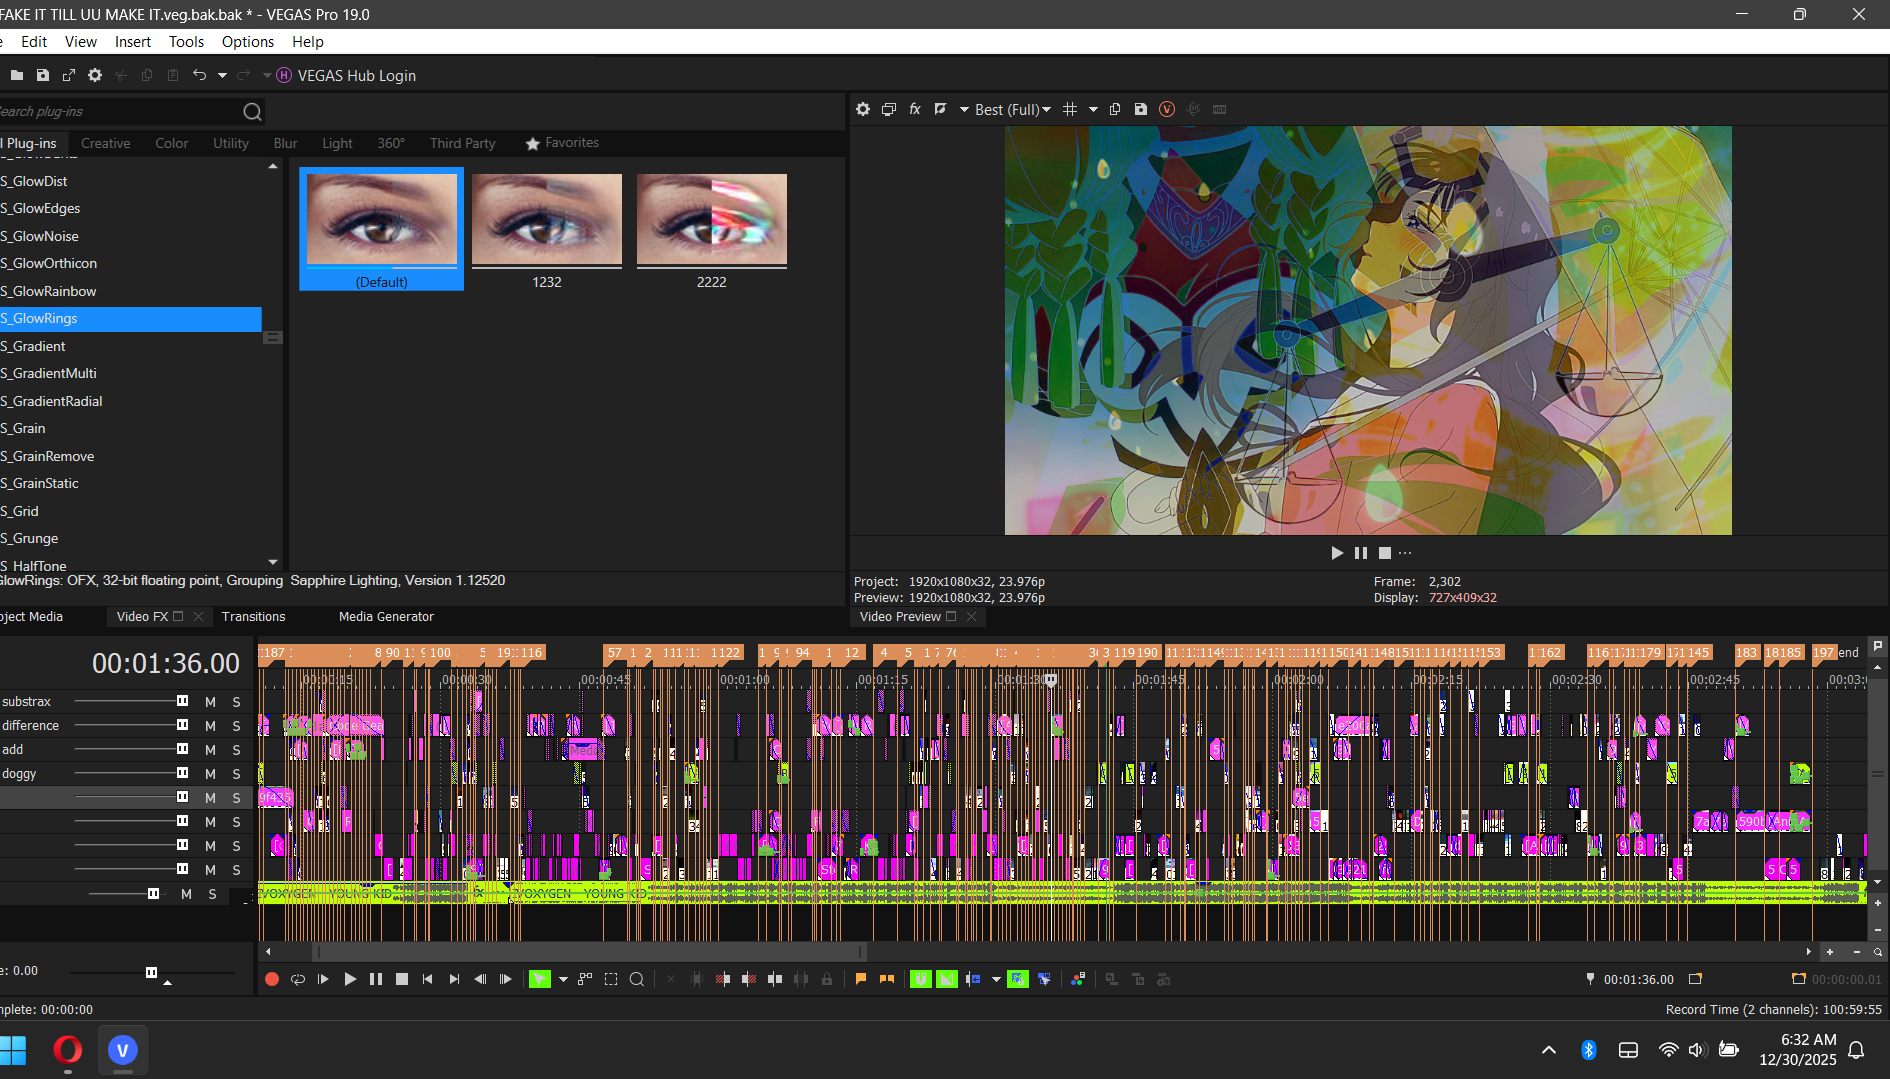The height and width of the screenshot is (1079, 1890).
Task: Click the record button in transport bar
Action: 272,979
